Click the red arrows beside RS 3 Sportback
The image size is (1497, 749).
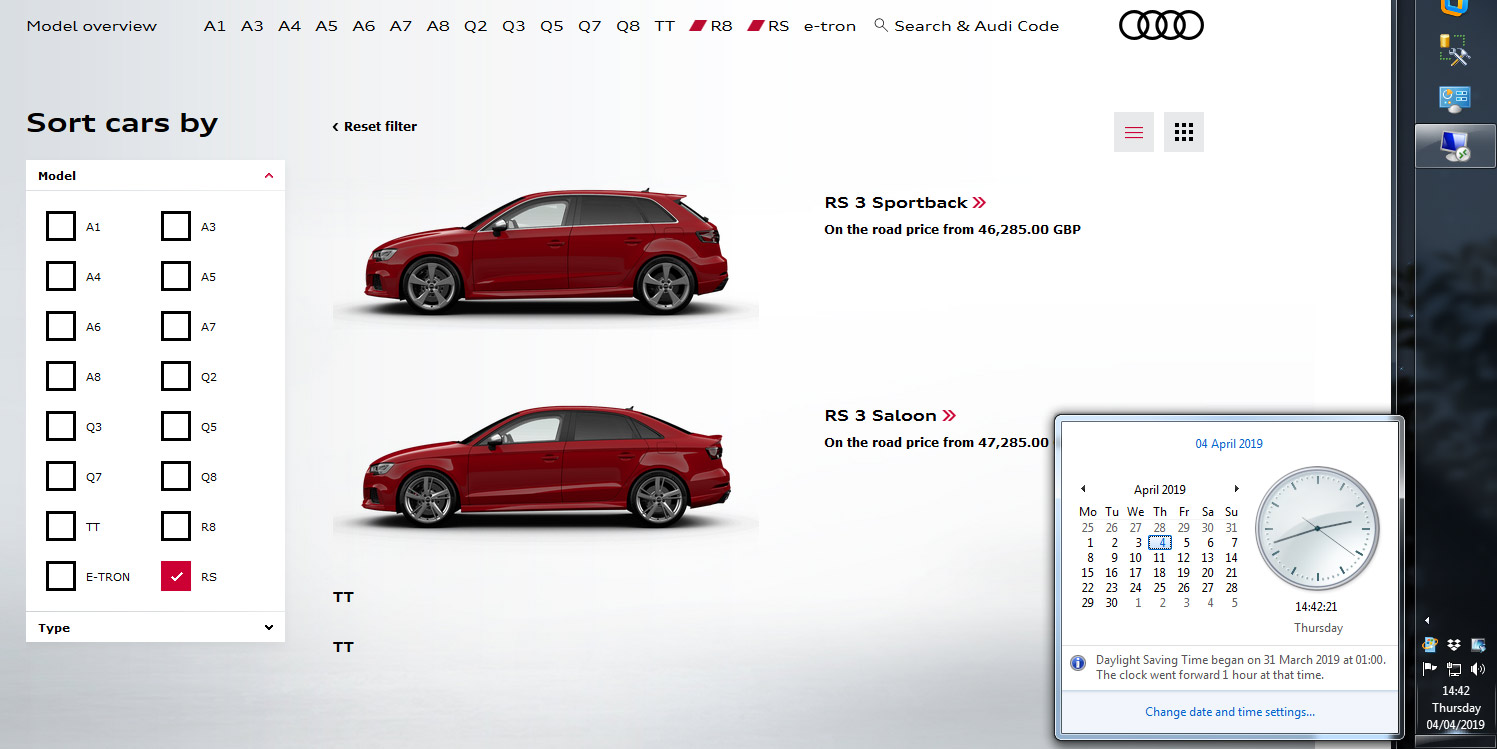point(979,202)
